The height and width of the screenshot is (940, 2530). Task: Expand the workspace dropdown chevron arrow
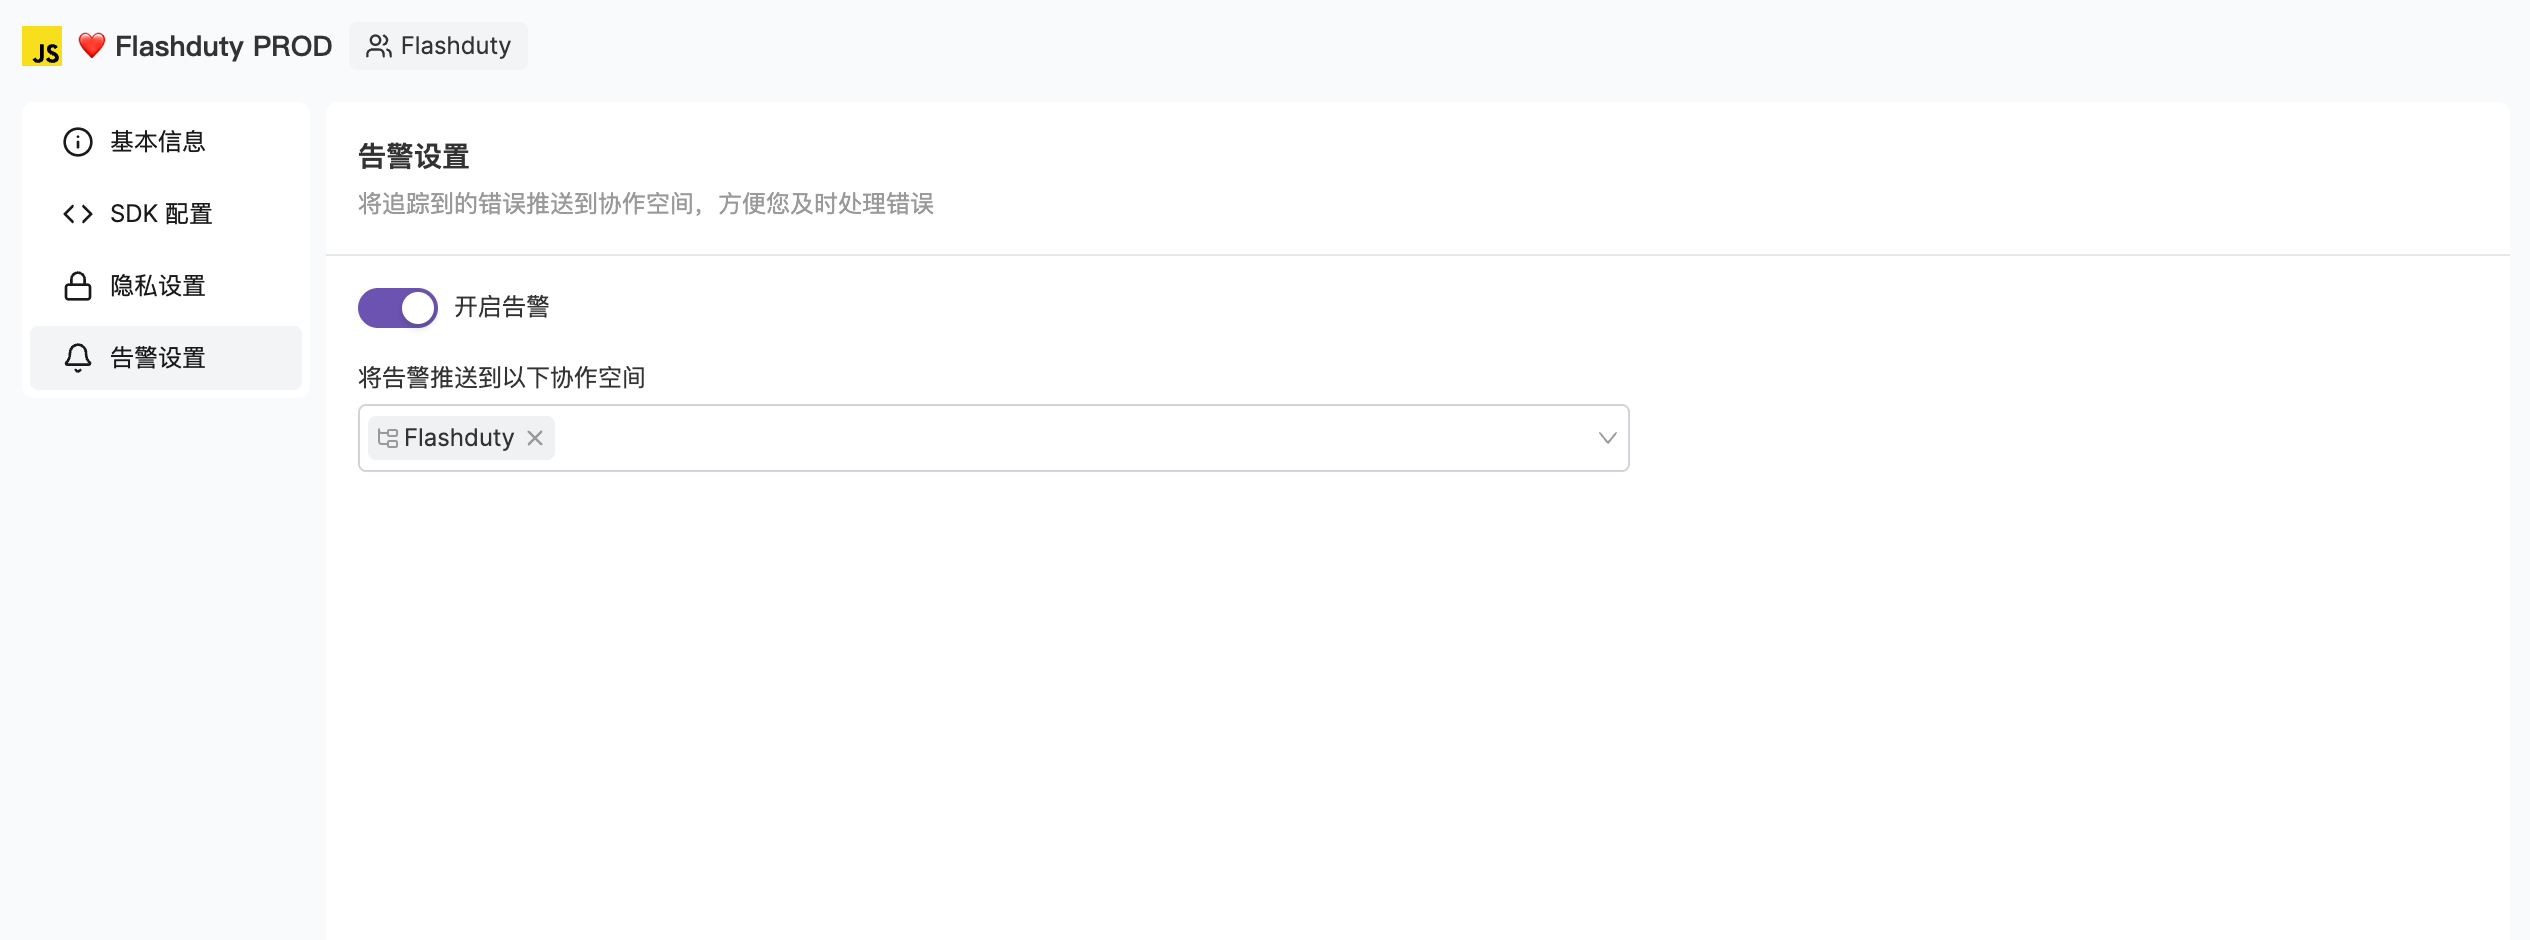click(1607, 438)
